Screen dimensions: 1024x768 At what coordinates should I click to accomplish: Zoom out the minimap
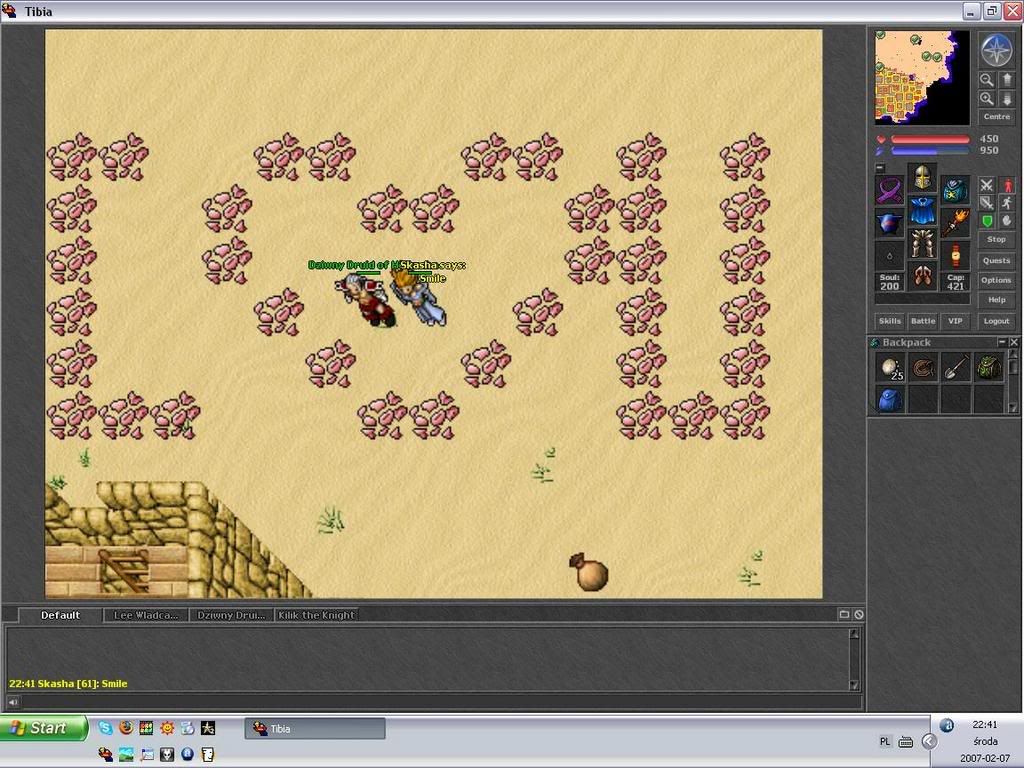pyautogui.click(x=986, y=80)
